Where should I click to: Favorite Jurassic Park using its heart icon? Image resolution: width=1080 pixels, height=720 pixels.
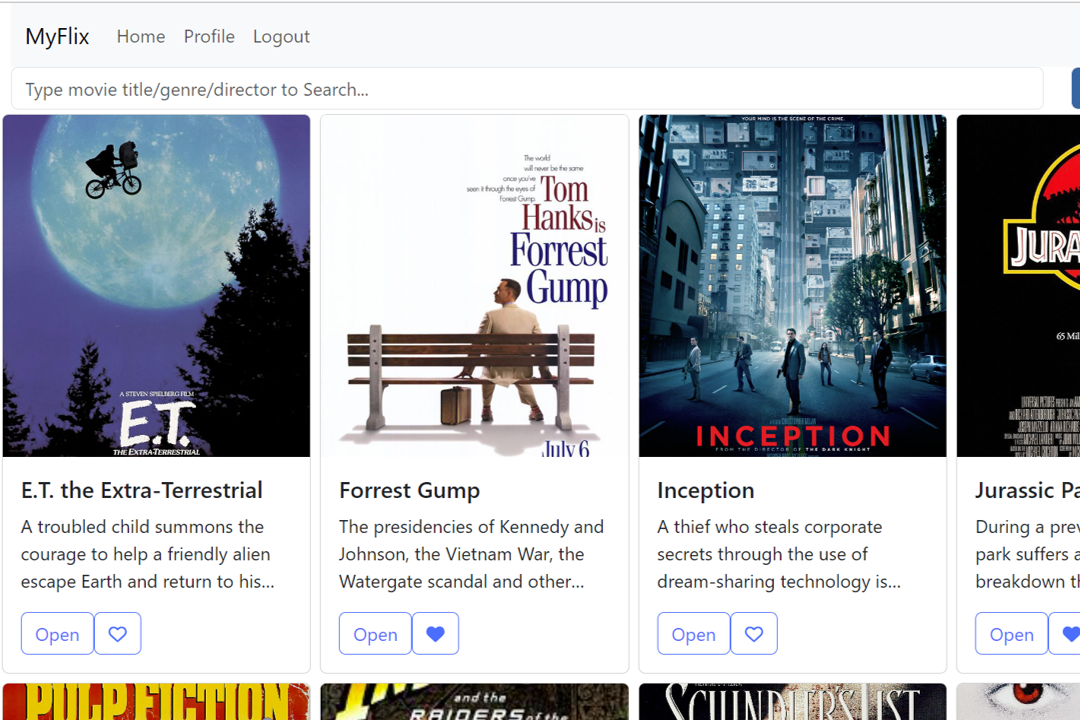1071,633
